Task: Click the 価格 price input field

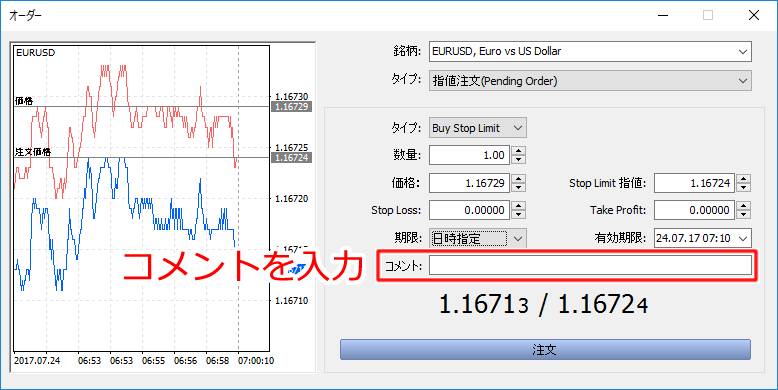Action: tap(469, 183)
